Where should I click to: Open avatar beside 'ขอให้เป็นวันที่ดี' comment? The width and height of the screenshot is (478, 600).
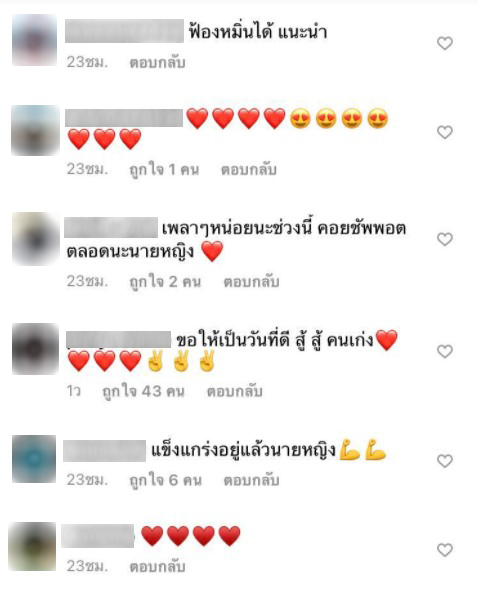[x=35, y=349]
